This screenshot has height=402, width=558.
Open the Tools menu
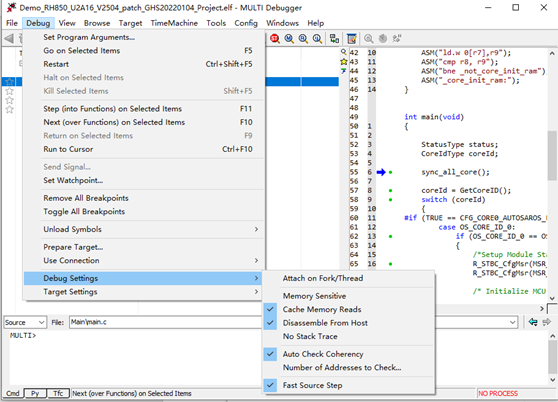point(216,23)
